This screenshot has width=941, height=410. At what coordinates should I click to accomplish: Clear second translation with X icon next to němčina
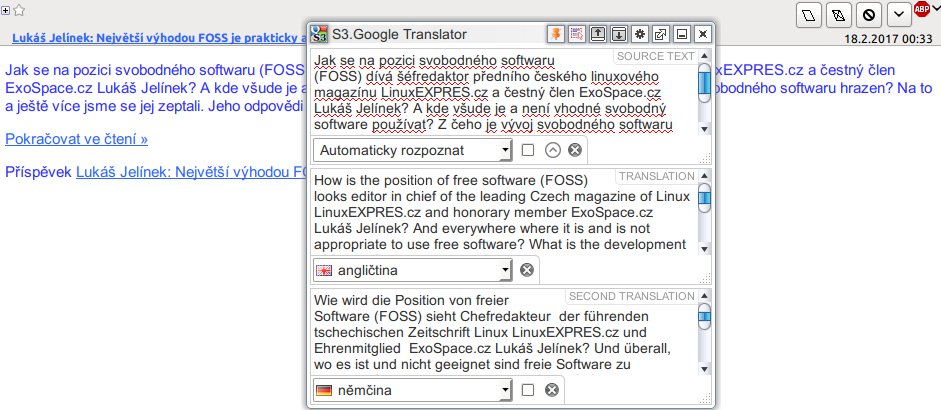pyautogui.click(x=552, y=390)
